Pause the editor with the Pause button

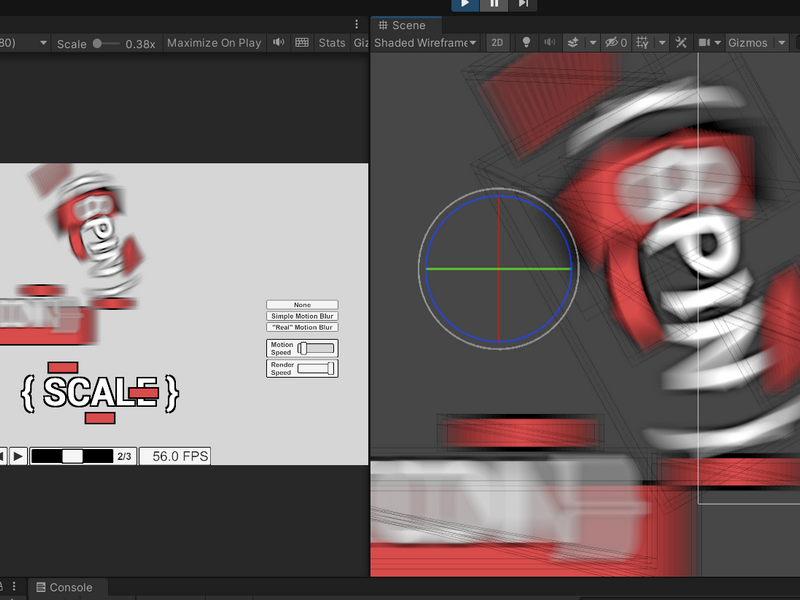point(494,4)
